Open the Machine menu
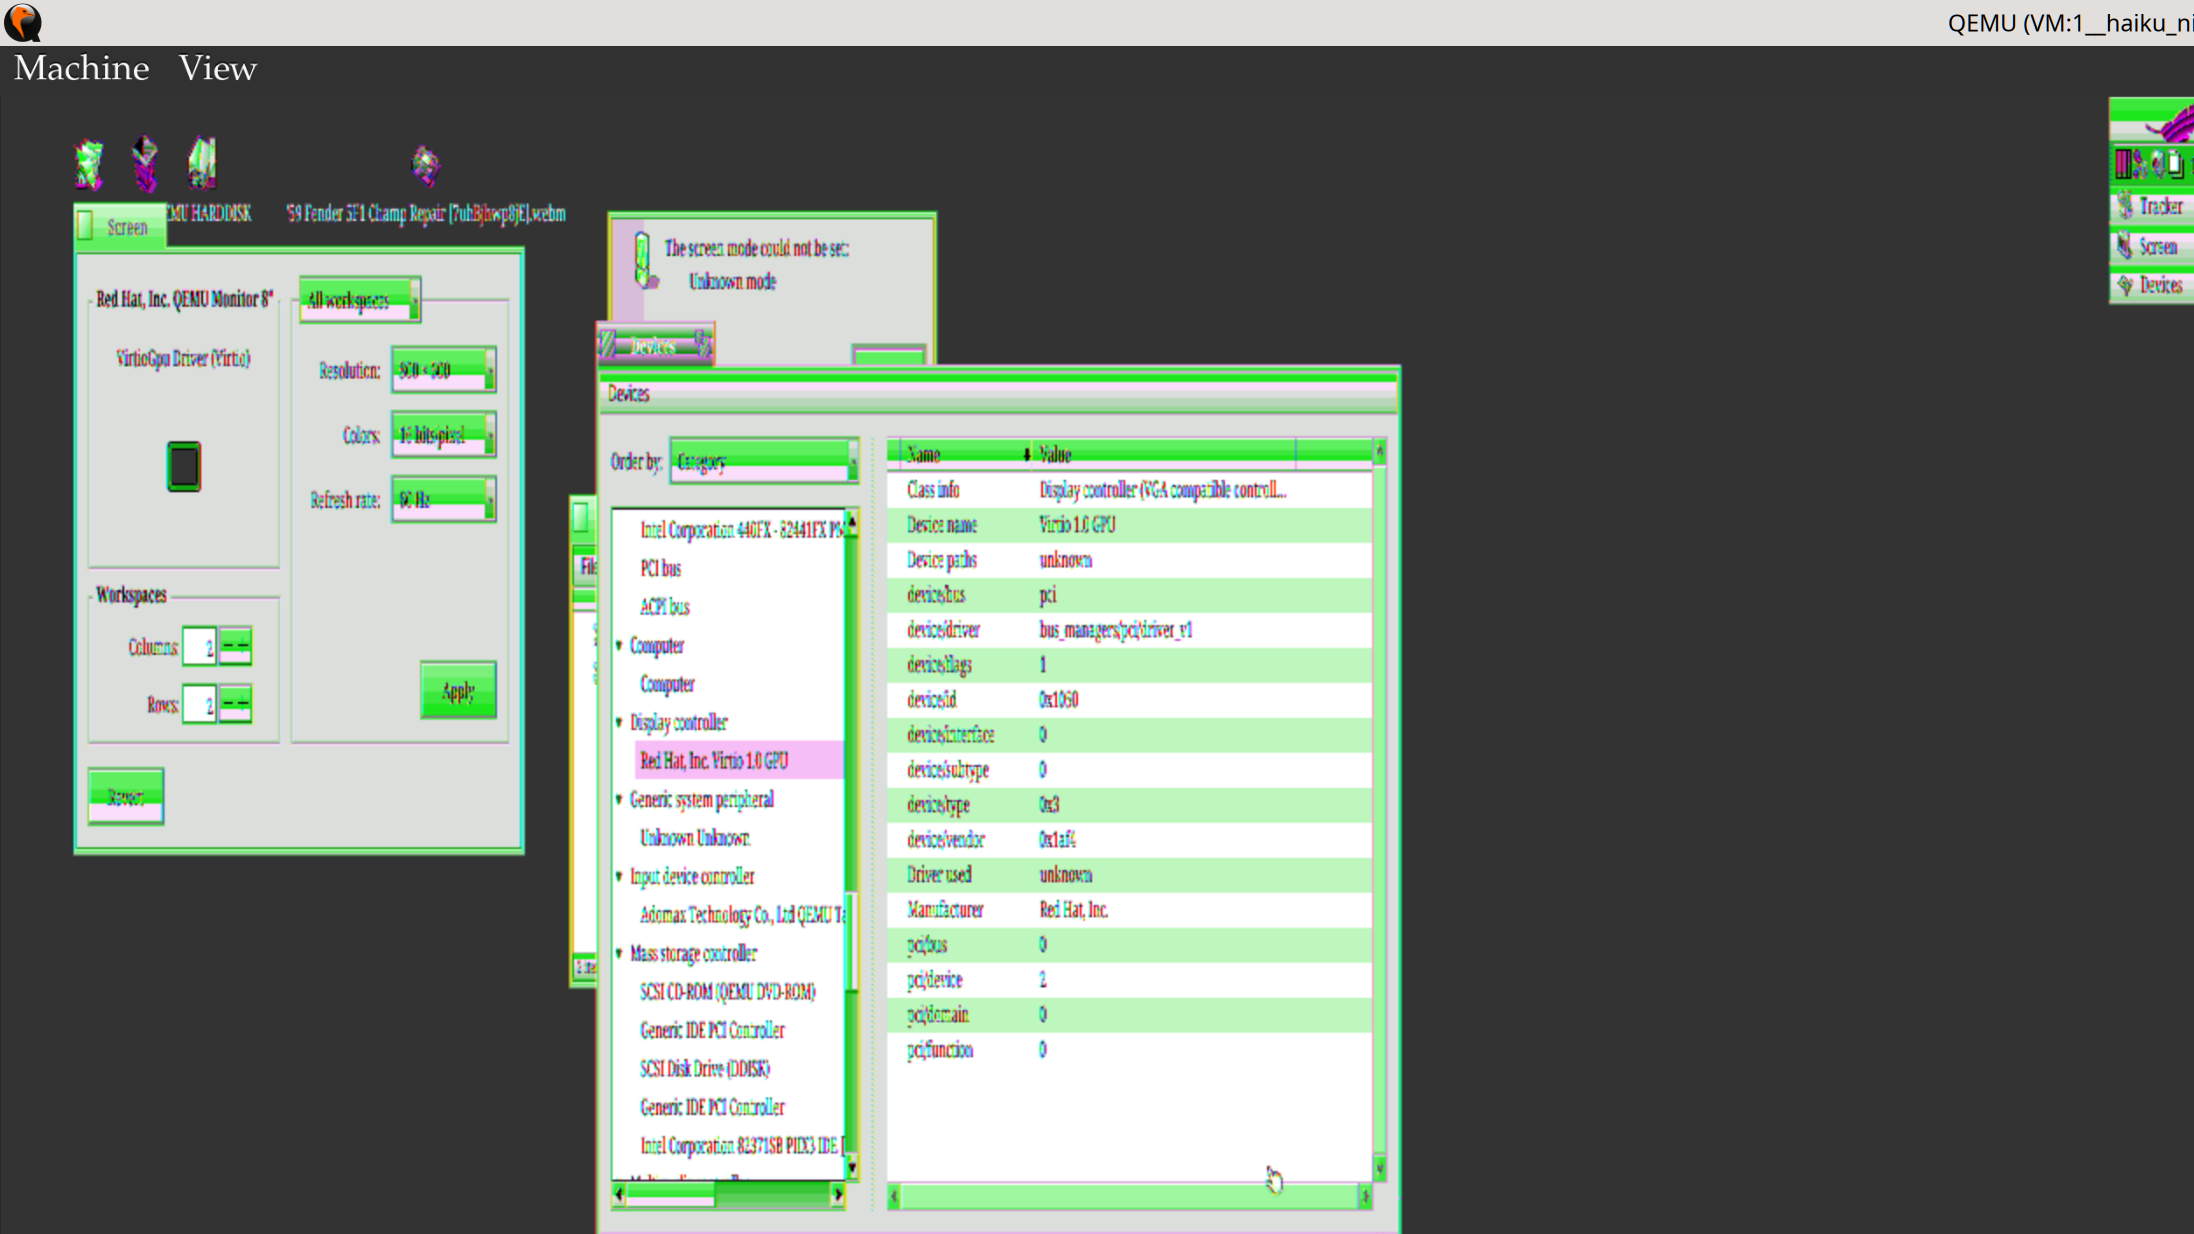This screenshot has width=2194, height=1234. tap(81, 68)
